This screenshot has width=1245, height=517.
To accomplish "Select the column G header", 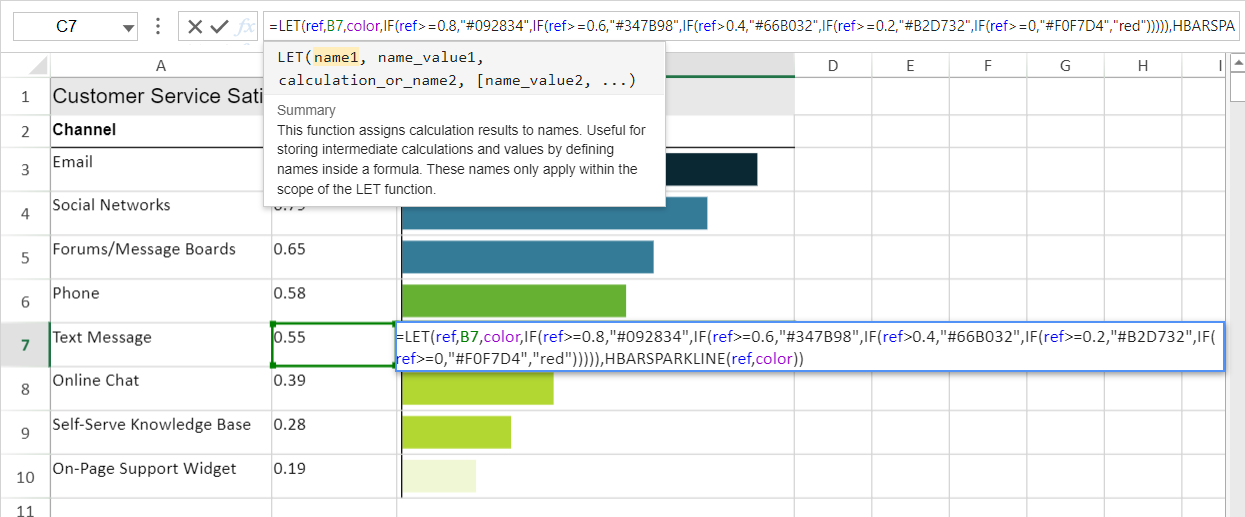I will click(1065, 66).
